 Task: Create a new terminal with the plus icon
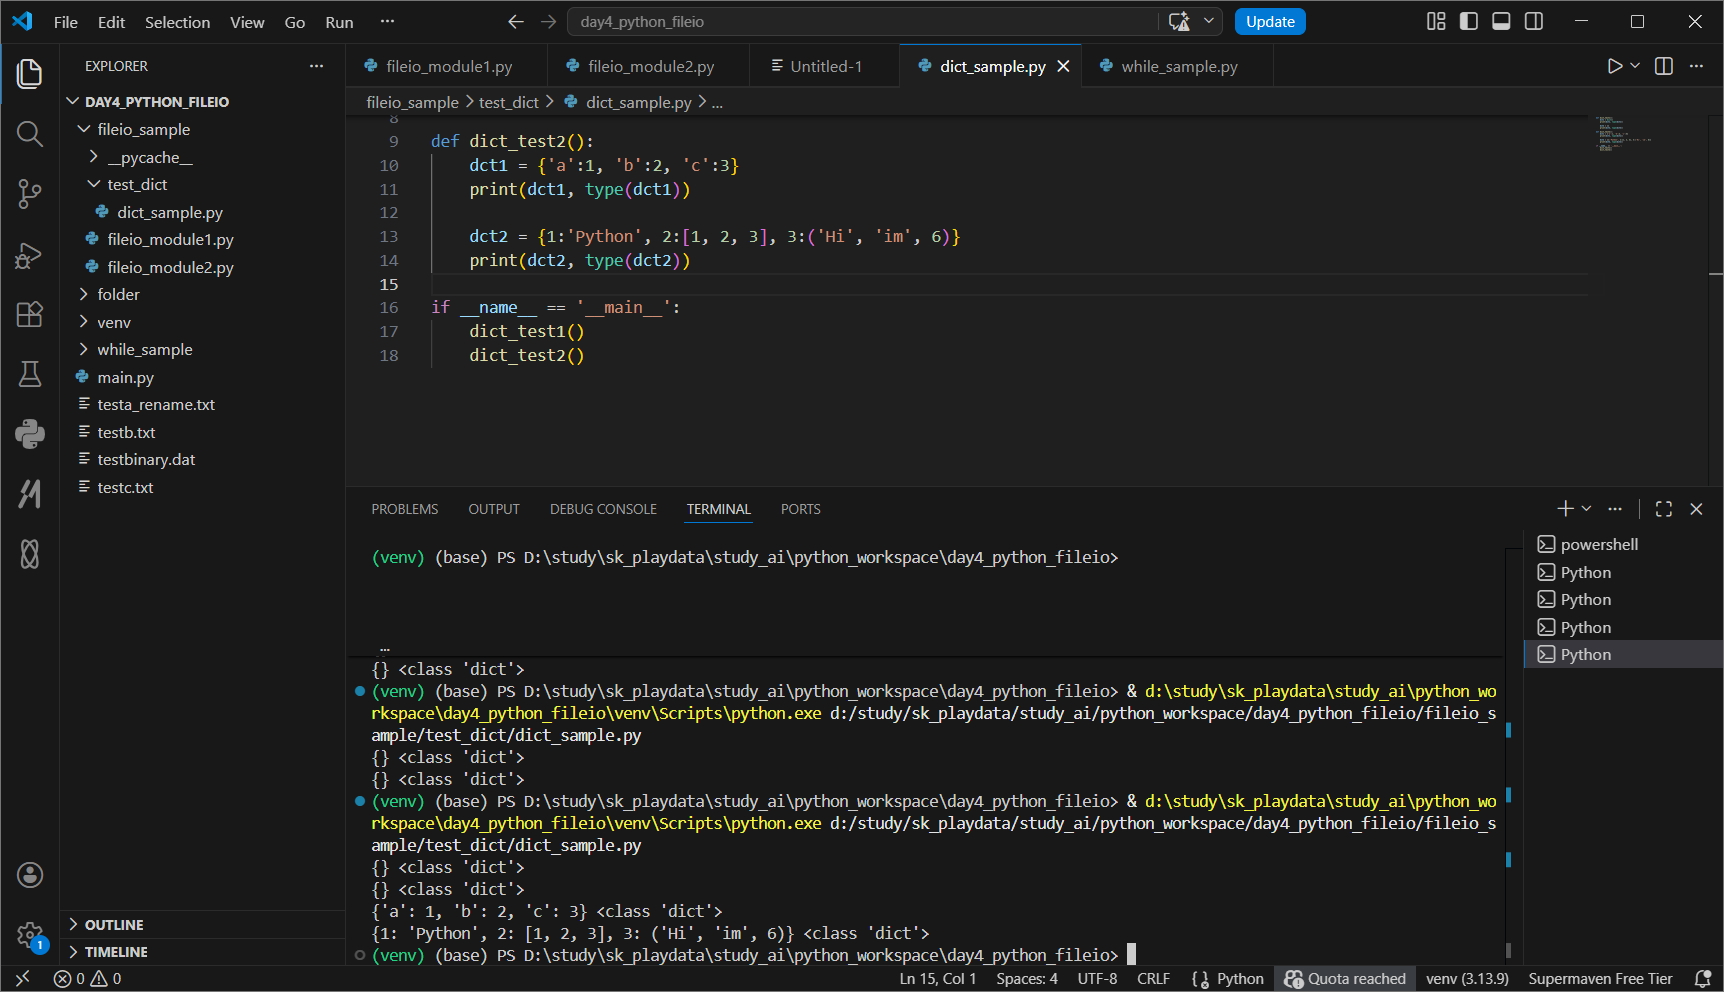[x=1565, y=509]
